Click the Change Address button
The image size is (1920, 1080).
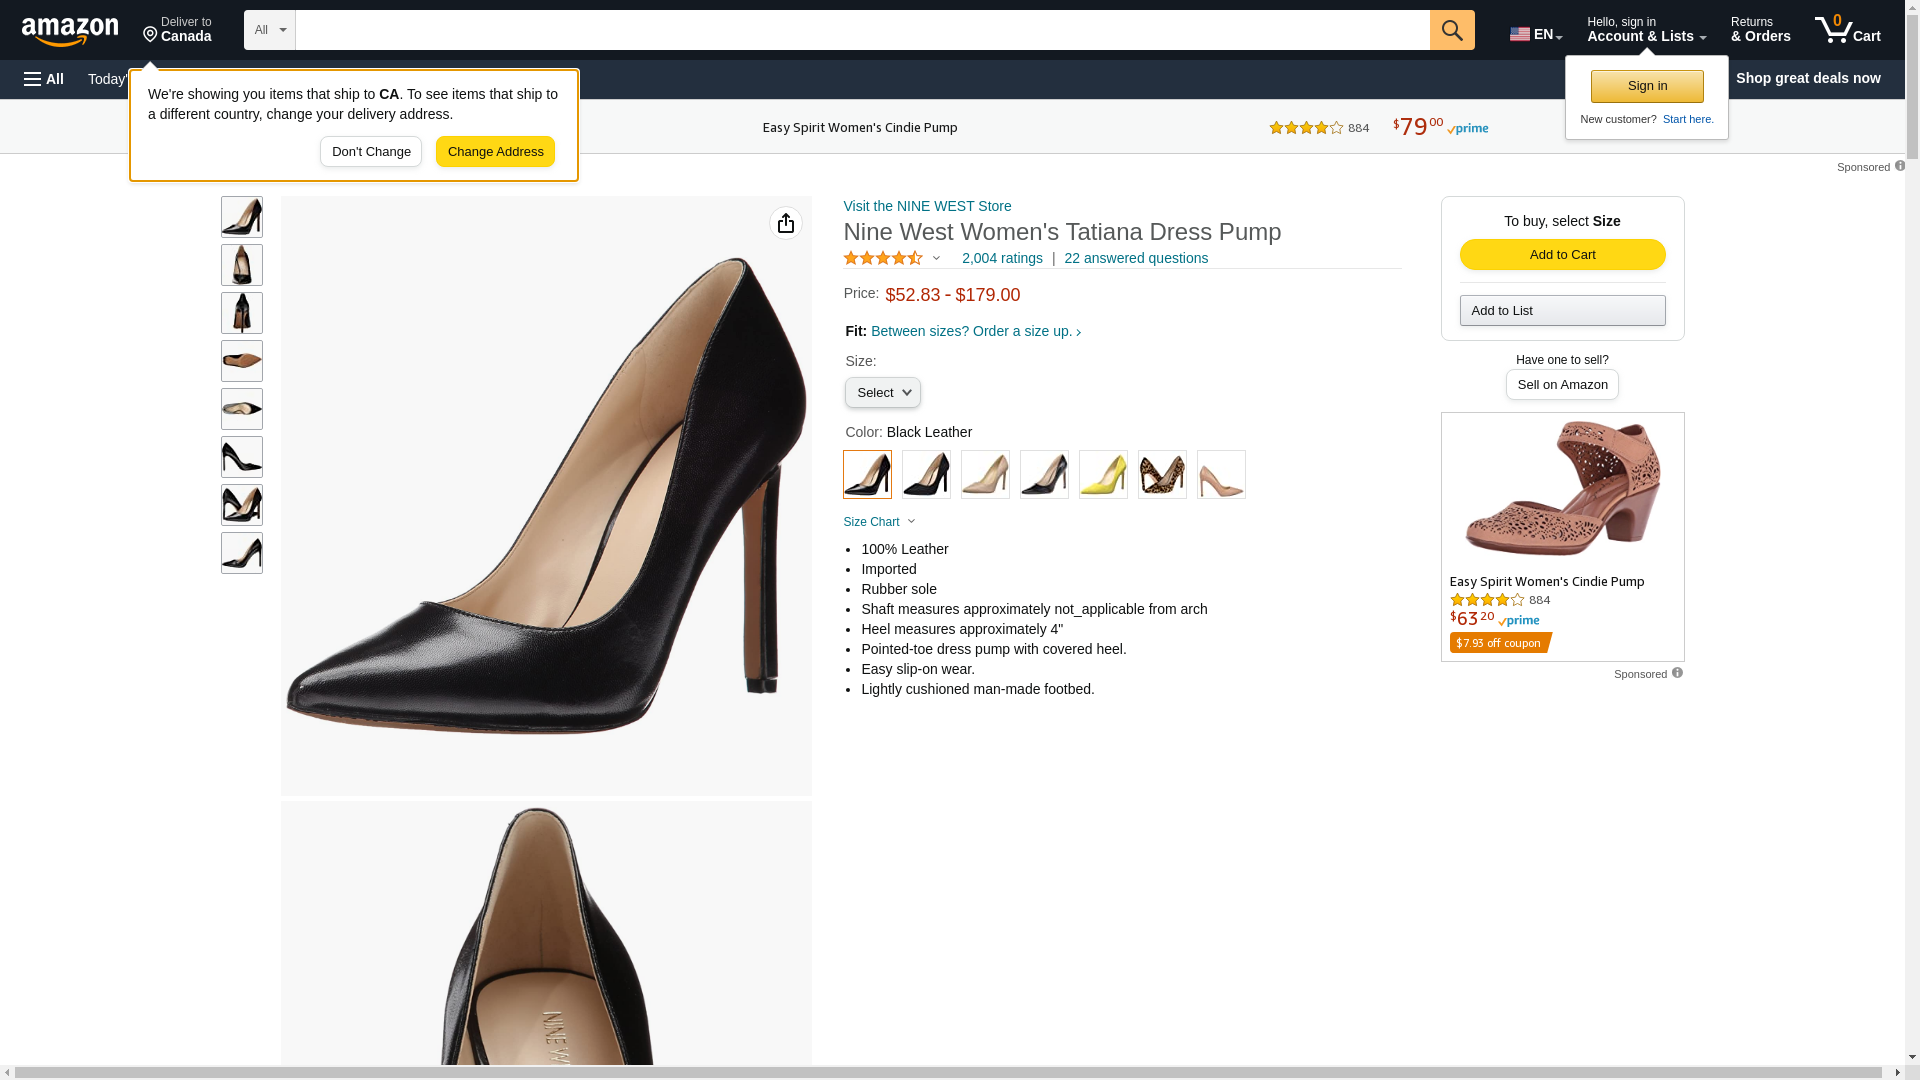coord(495,152)
